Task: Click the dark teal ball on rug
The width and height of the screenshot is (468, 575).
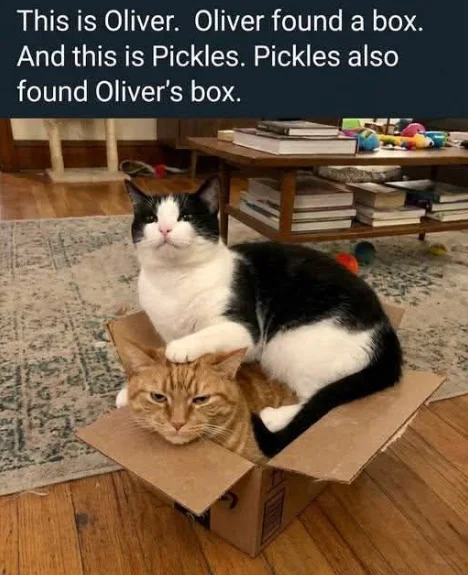Action: point(365,253)
